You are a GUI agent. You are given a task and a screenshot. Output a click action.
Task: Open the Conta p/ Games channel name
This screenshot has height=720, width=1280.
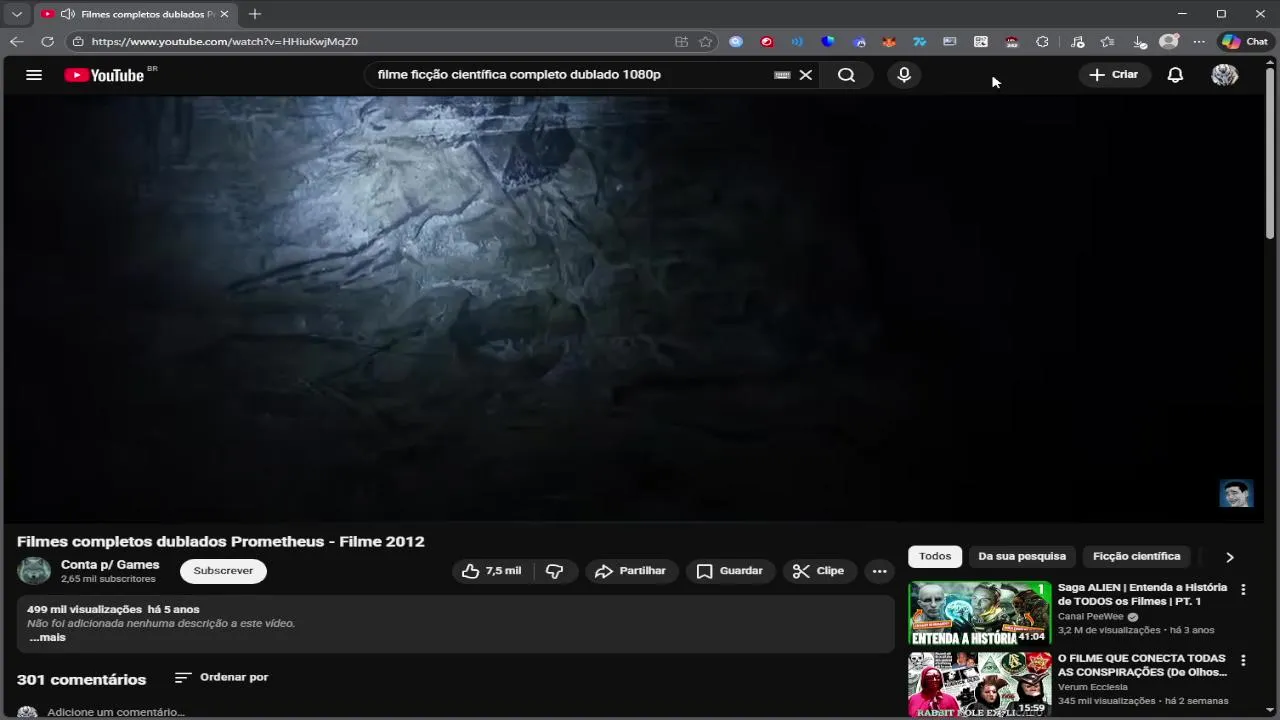110,565
